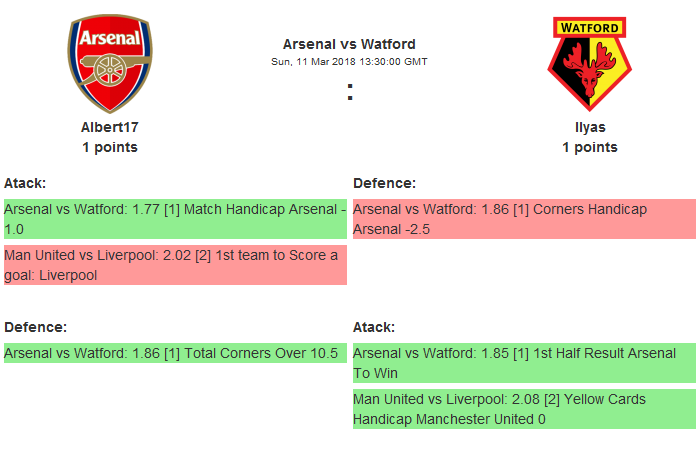The height and width of the screenshot is (460, 700).
Task: Select the Yellow Cards Handicap Manchester United bet
Action: [x=524, y=409]
